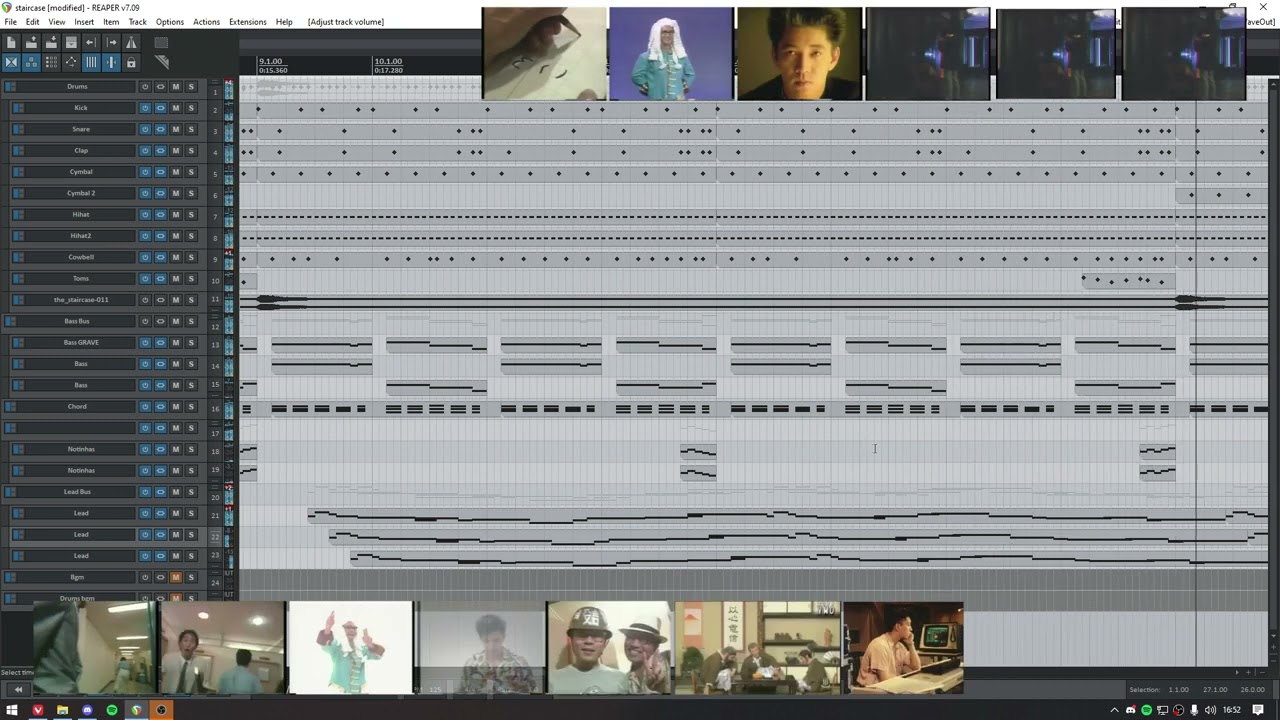The height and width of the screenshot is (720, 1280).
Task: Click the folder icon on Bgm track
Action: (x=10, y=577)
